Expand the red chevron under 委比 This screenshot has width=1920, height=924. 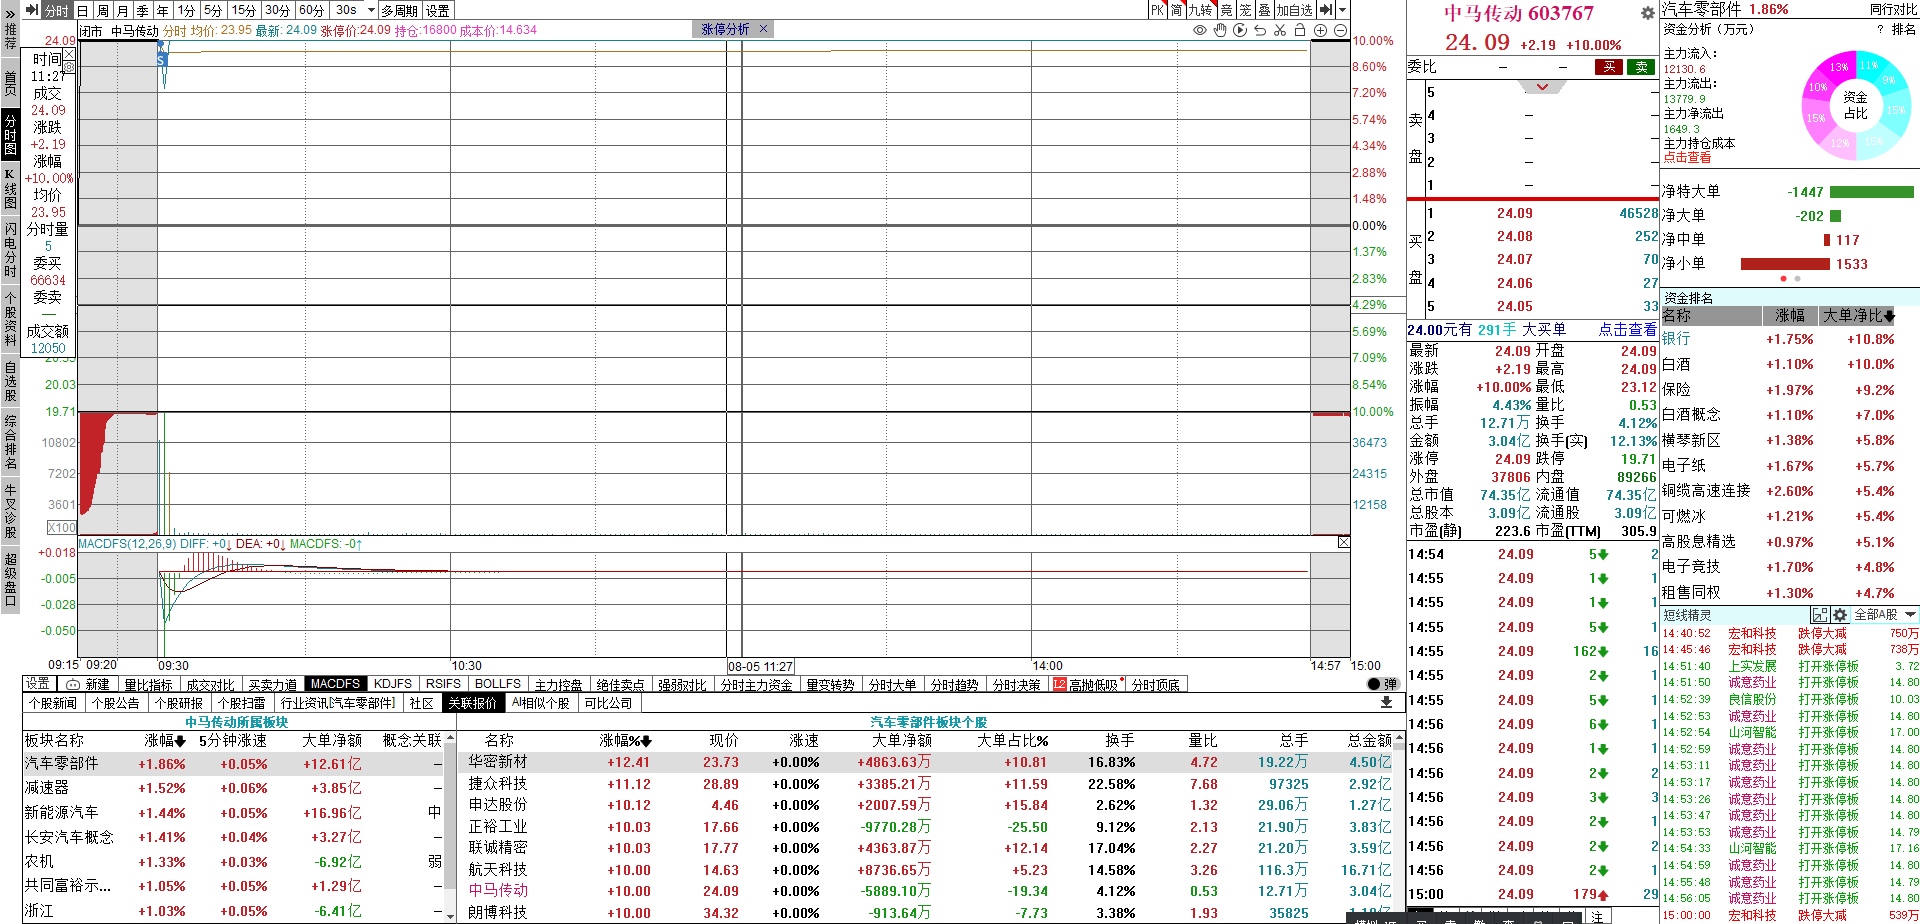click(1542, 87)
